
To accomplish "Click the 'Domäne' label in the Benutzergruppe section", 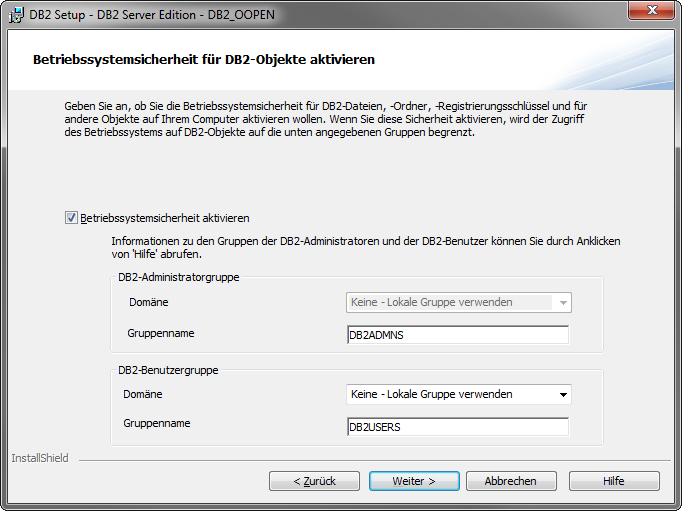I will [x=143, y=394].
